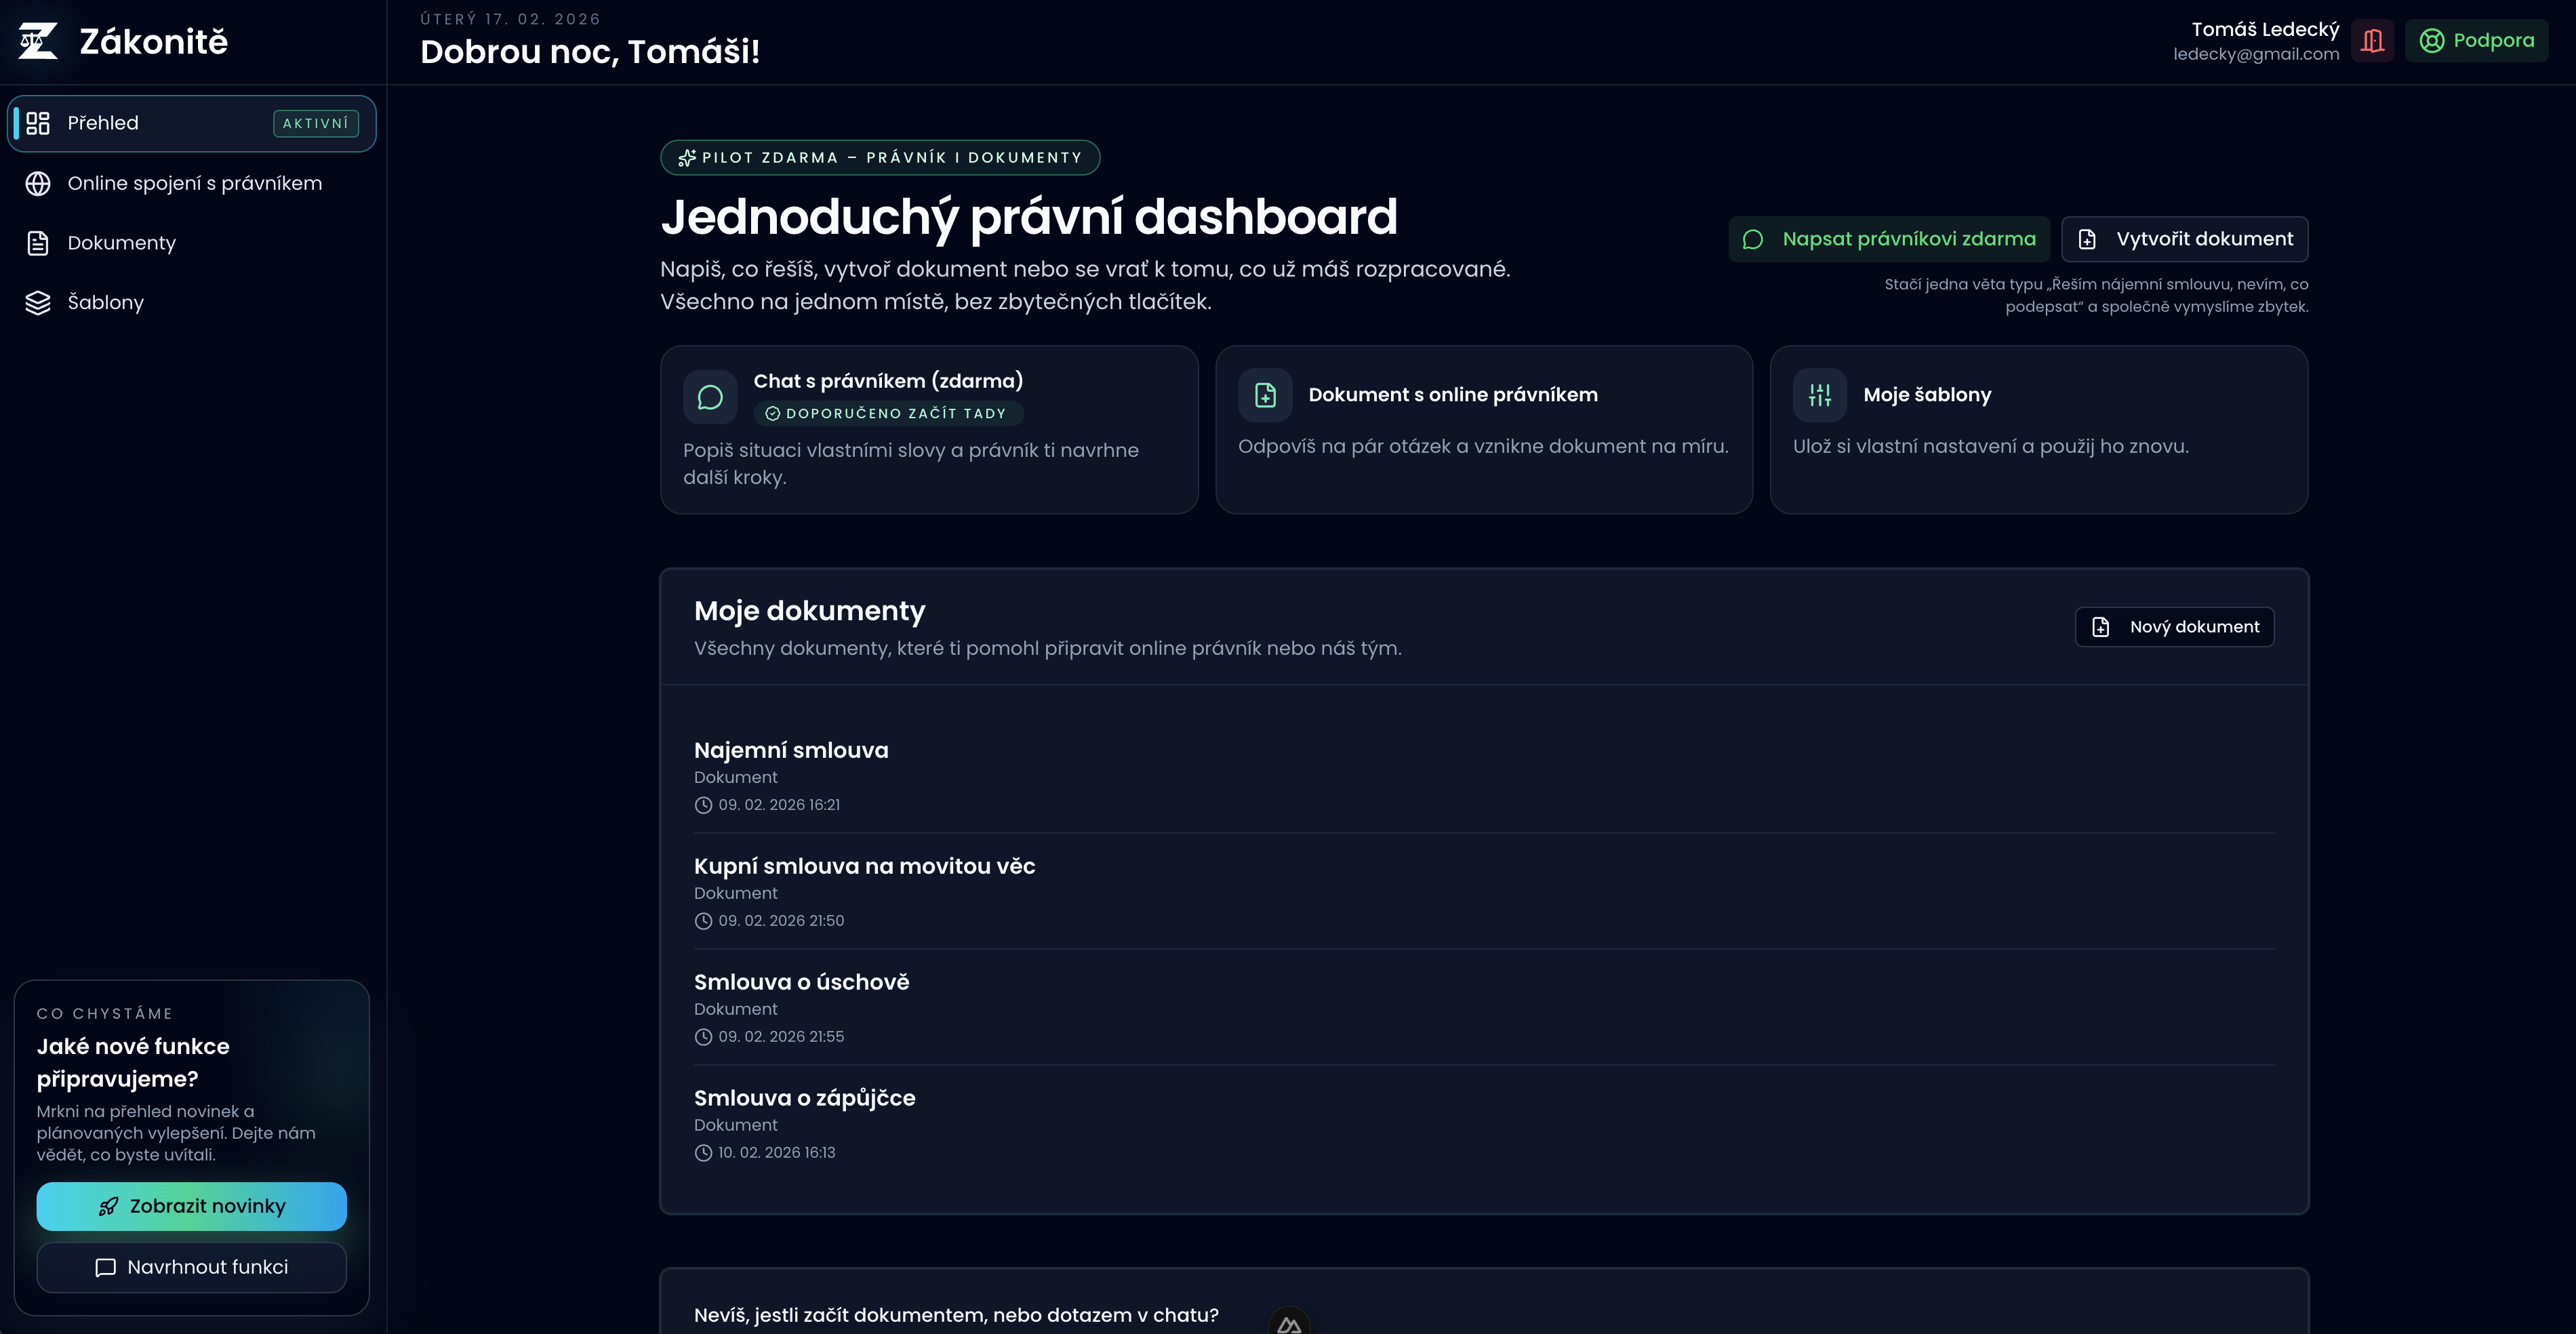The height and width of the screenshot is (1334, 2576).
Task: Click the sliders icon on Moje šablony card
Action: coord(1819,395)
